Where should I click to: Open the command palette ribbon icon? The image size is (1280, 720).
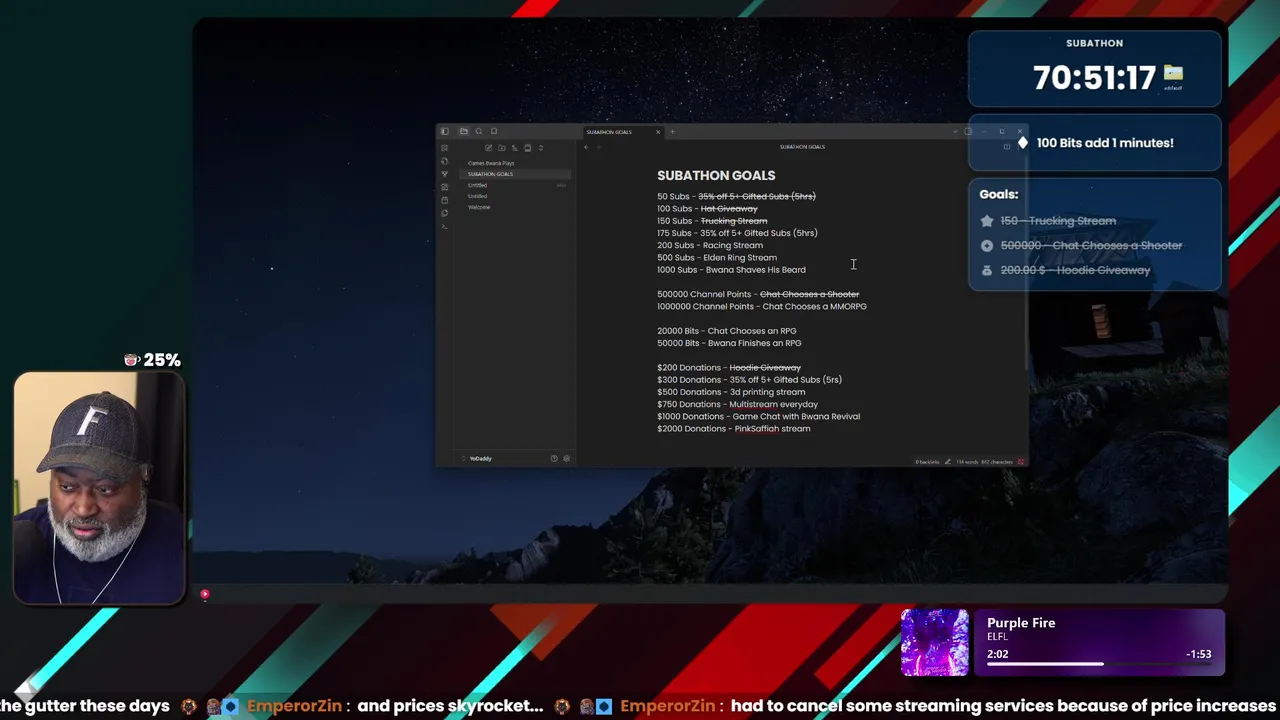[x=445, y=226]
